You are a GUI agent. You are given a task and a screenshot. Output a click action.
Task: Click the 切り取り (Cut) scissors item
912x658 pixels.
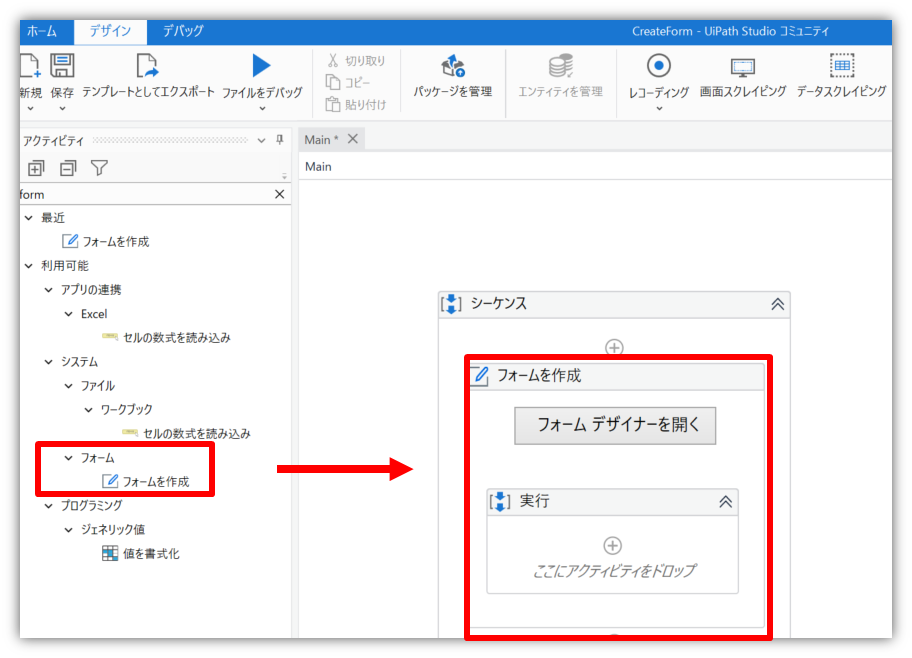[356, 61]
